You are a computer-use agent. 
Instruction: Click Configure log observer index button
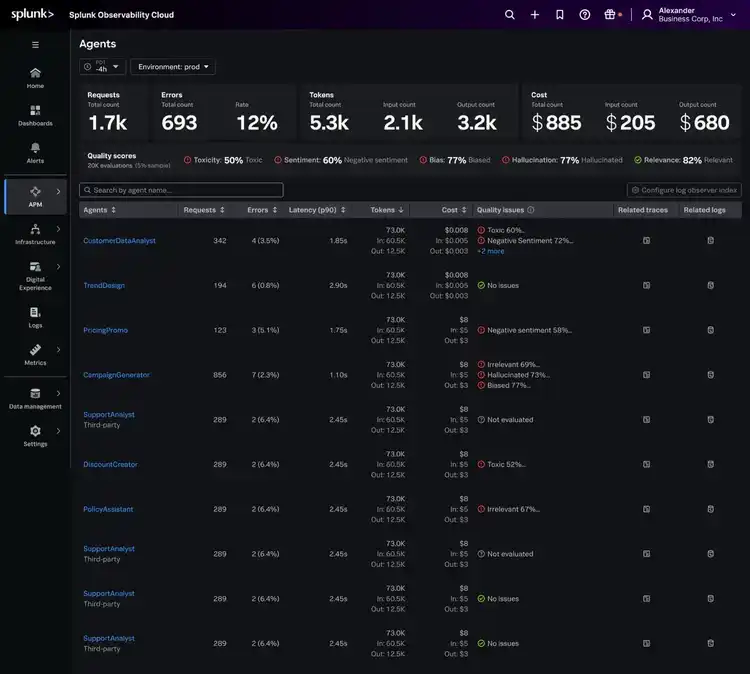tap(684, 190)
